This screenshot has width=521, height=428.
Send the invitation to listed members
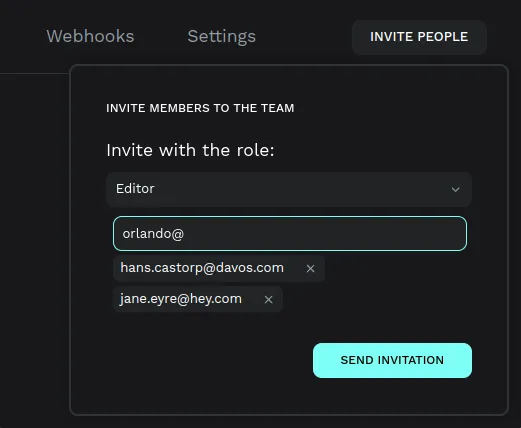click(x=392, y=360)
